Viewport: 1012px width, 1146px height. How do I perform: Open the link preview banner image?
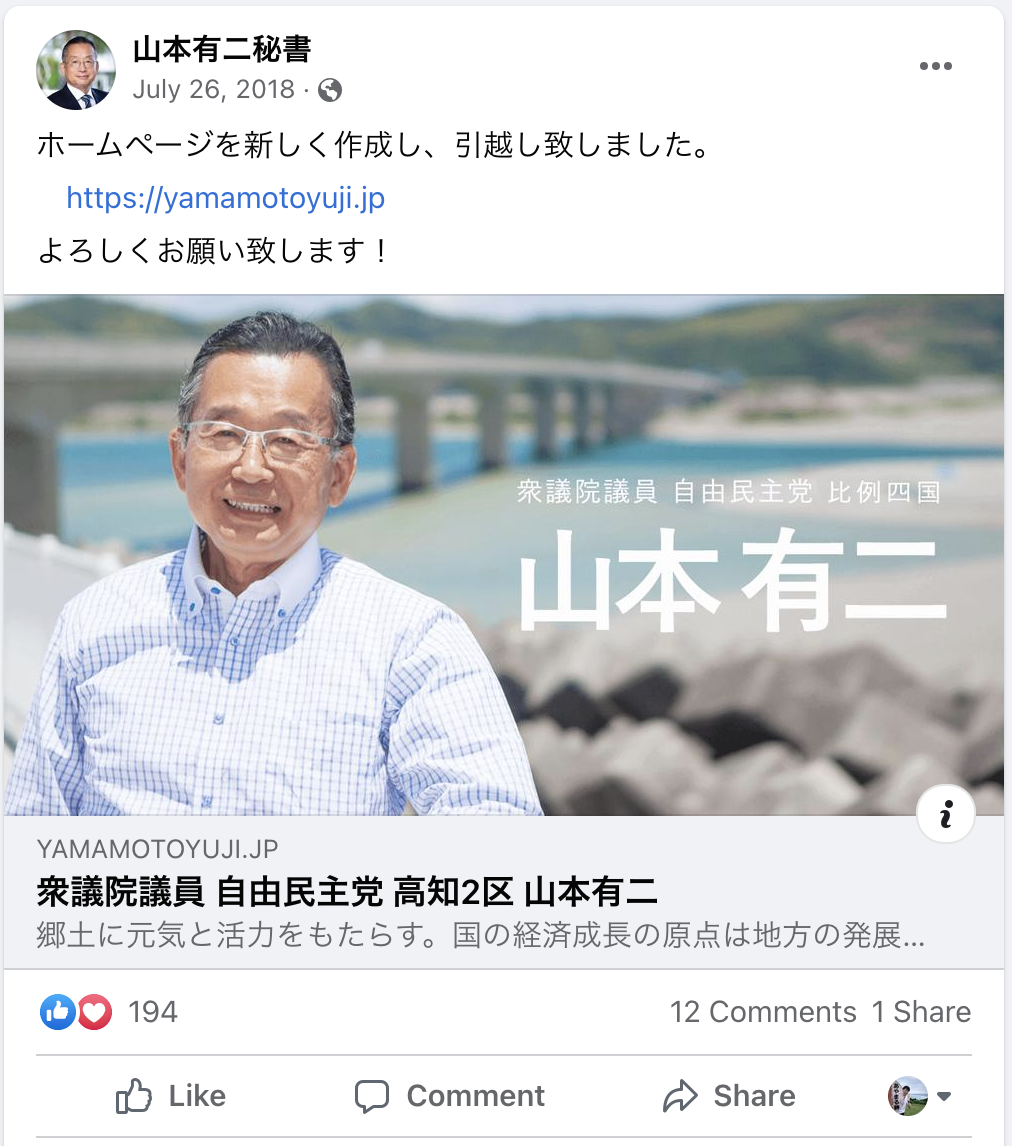[x=503, y=555]
